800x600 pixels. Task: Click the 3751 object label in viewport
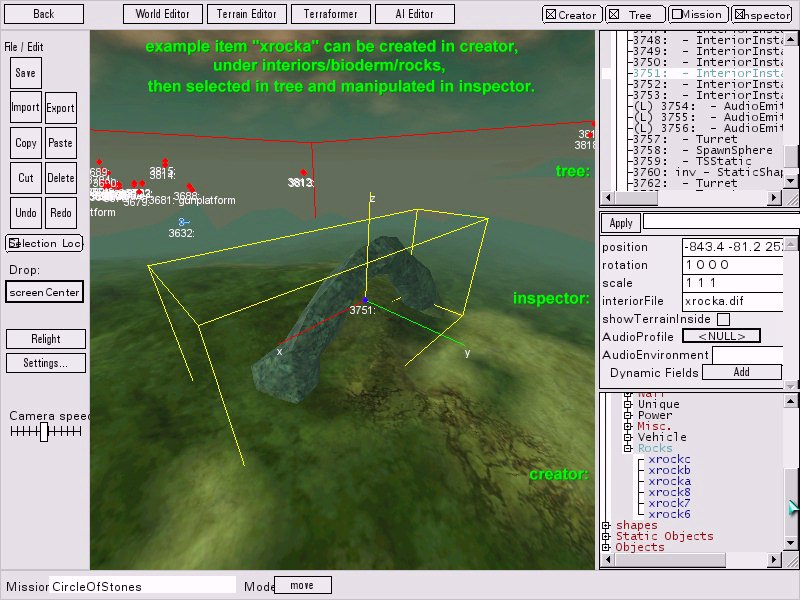(362, 310)
